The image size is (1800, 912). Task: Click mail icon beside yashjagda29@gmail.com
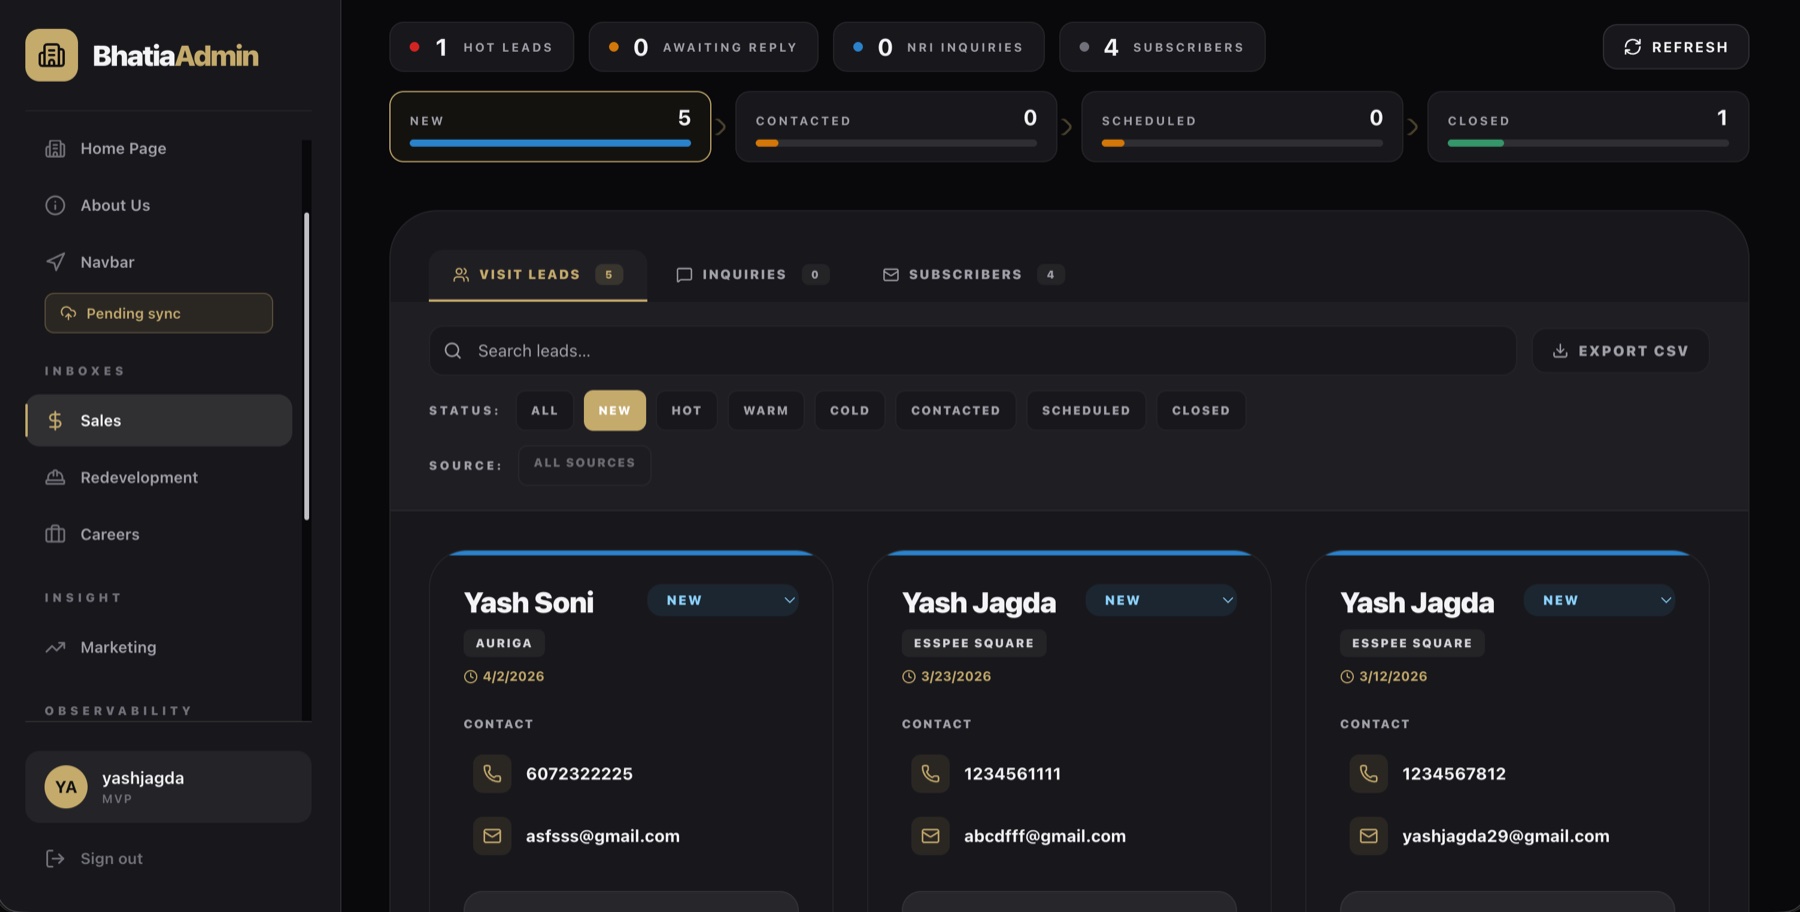coord(1368,835)
